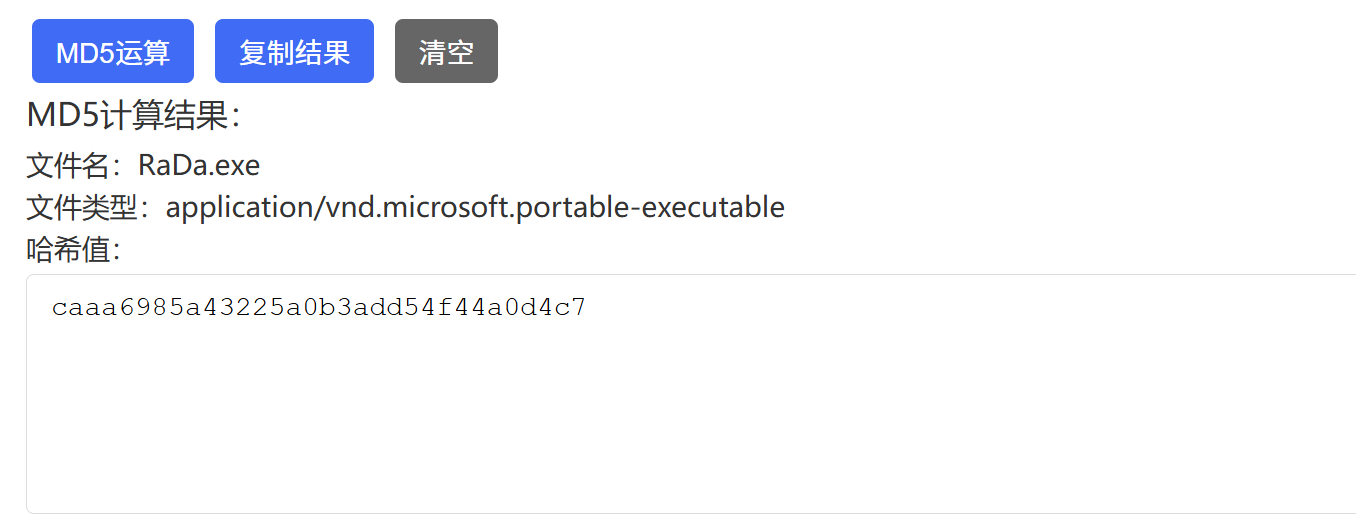Image resolution: width=1356 pixels, height=517 pixels.
Task: Place cursor after hash ending 0d4c7
Action: 587,308
